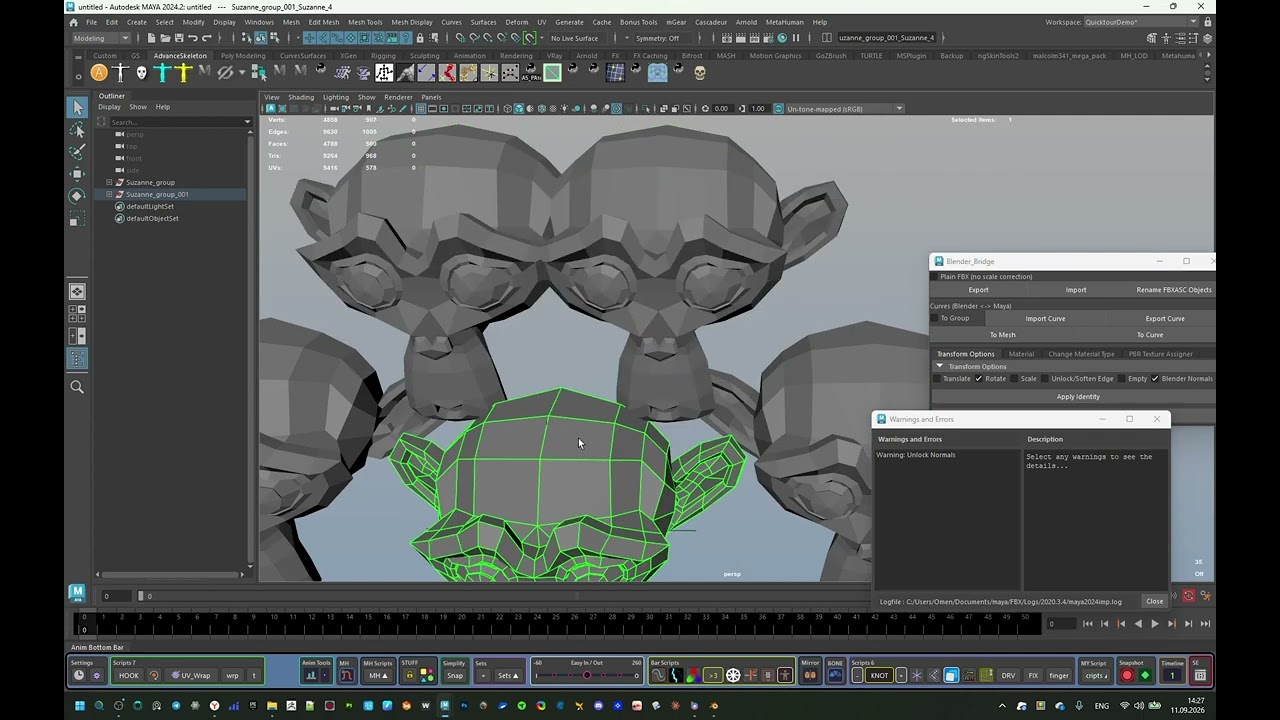Click the Save Scene floppy icon
The height and width of the screenshot is (720, 1280).
click(x=177, y=38)
